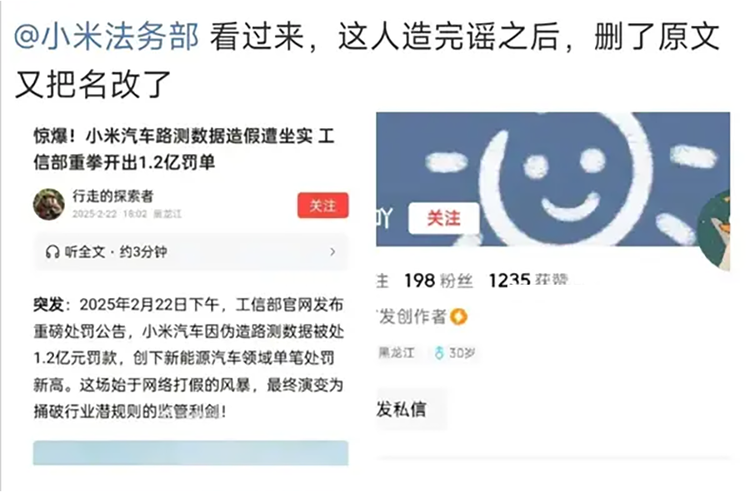
Task: Open the light blue image below the article
Action: [x=190, y=453]
